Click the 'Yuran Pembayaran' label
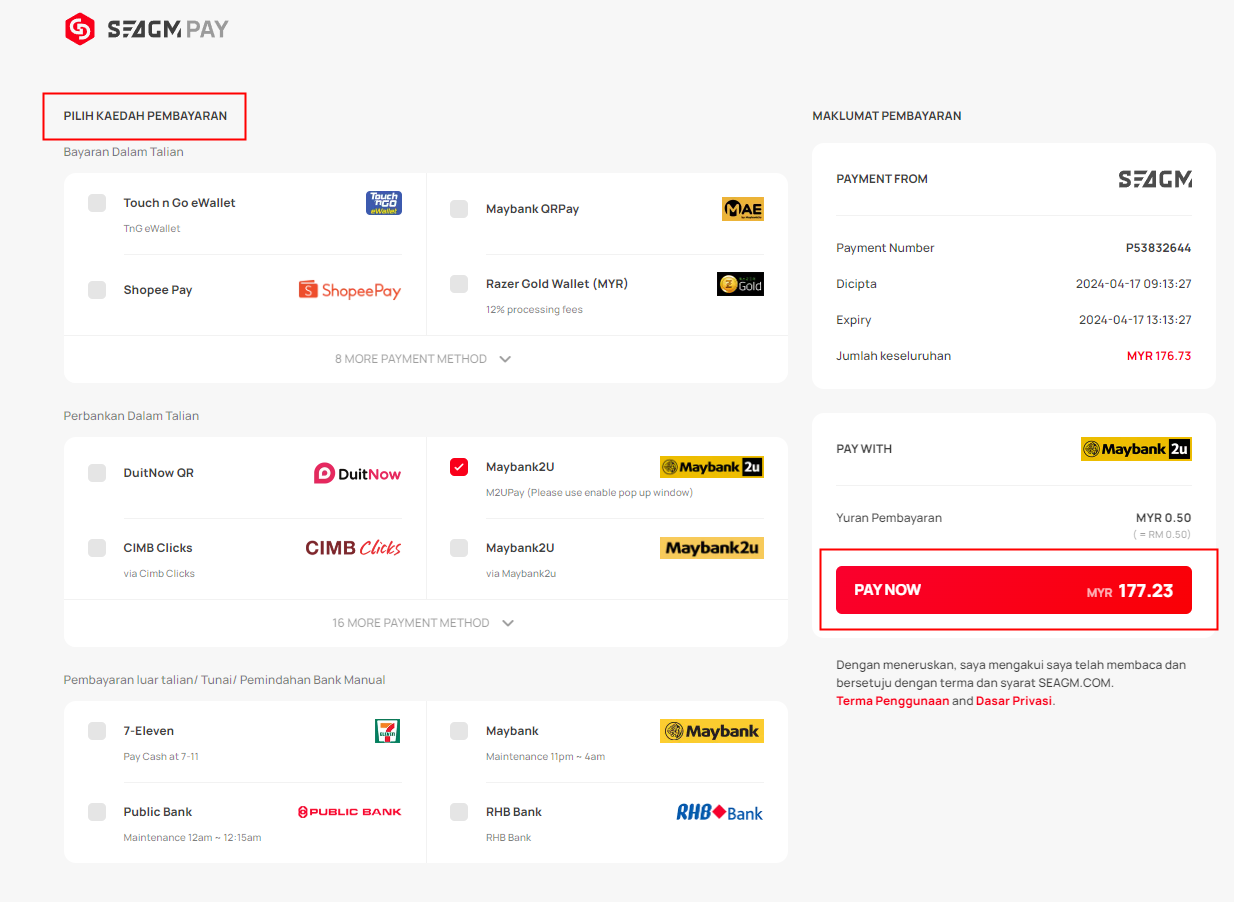The image size is (1234, 902). pos(889,518)
